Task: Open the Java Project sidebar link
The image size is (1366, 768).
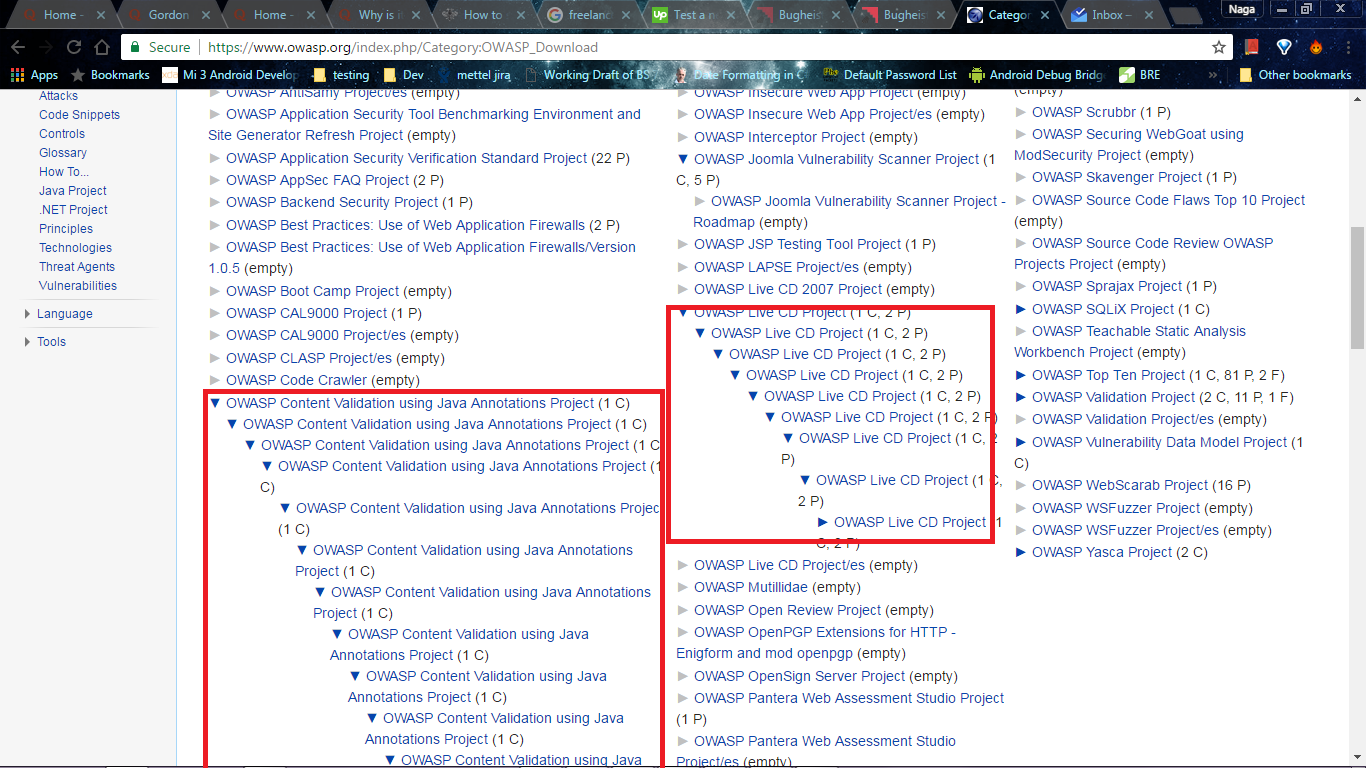Action: click(73, 191)
